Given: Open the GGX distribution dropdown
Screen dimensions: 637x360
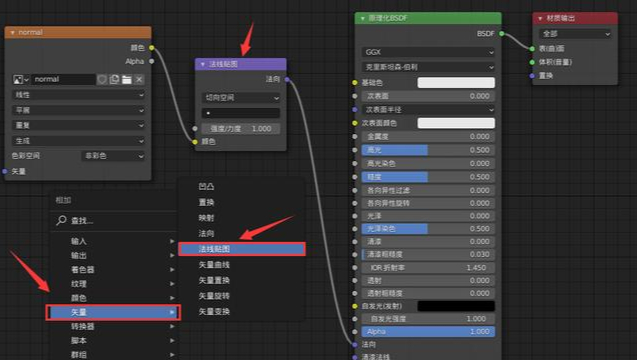Looking at the screenshot, I should (428, 52).
